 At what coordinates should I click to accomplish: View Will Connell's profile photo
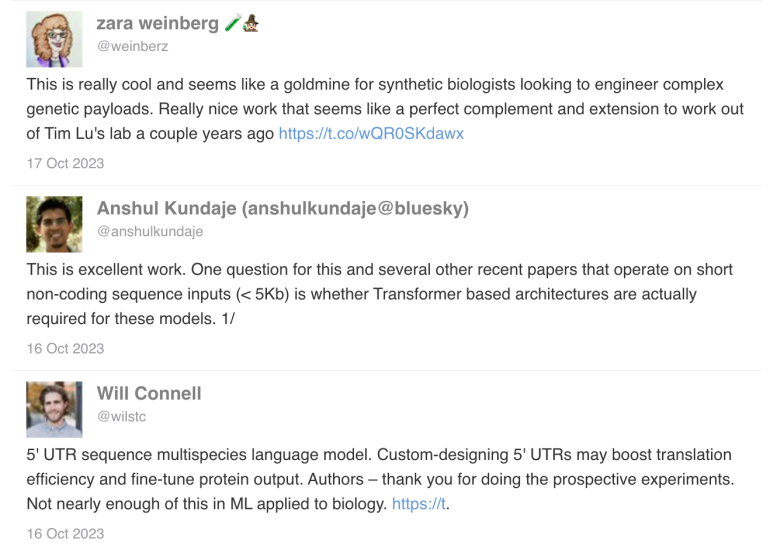54,409
